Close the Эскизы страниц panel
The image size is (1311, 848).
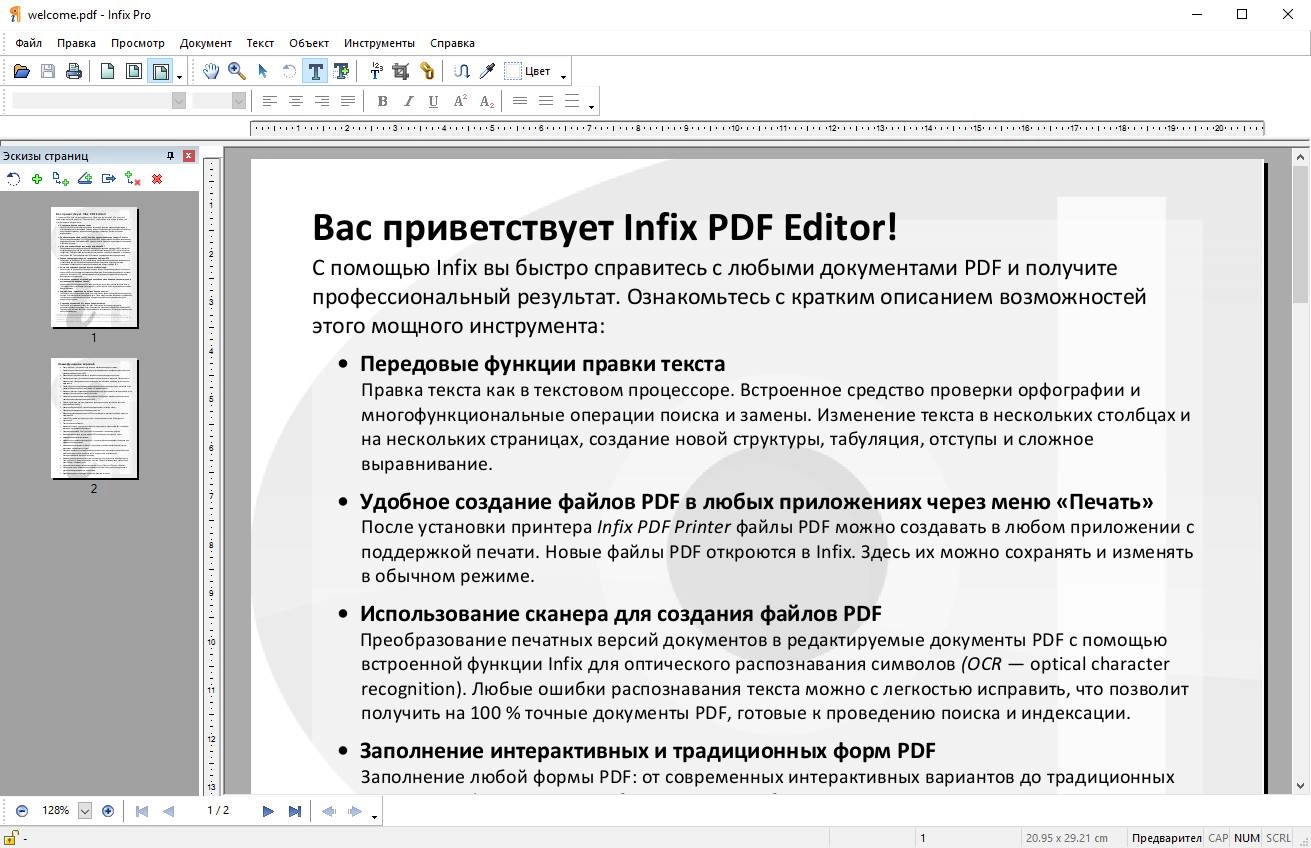click(x=189, y=156)
